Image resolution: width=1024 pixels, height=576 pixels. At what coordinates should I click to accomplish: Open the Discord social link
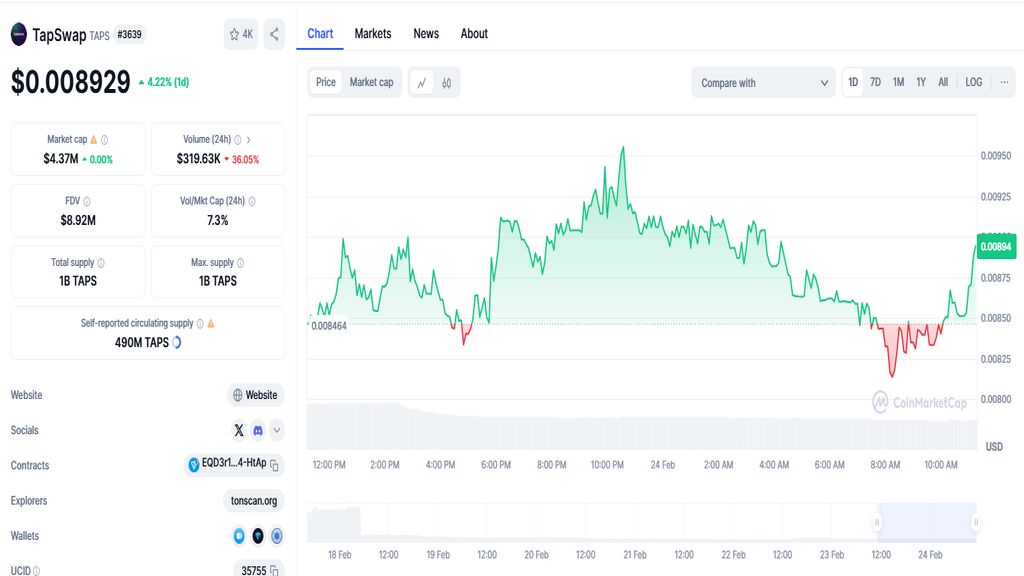click(x=258, y=430)
